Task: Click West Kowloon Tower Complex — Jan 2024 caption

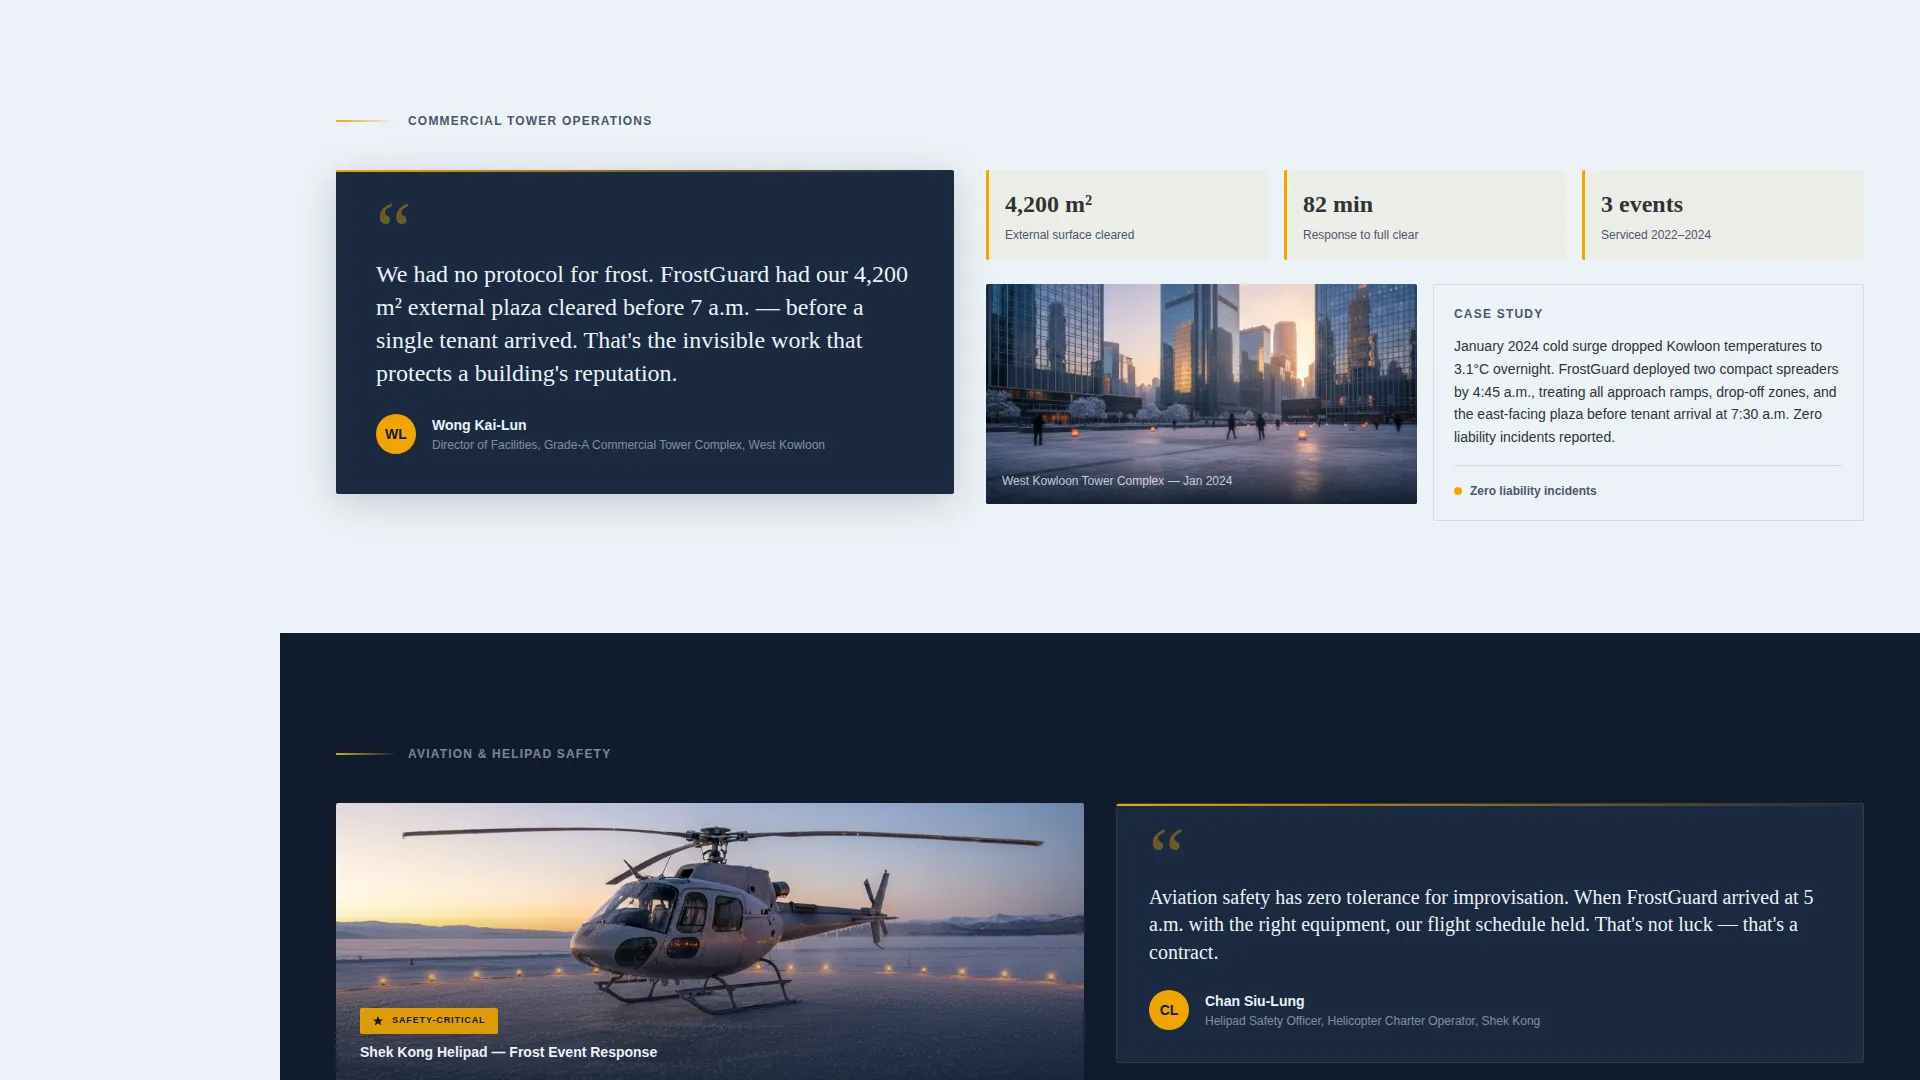Action: pos(1116,481)
